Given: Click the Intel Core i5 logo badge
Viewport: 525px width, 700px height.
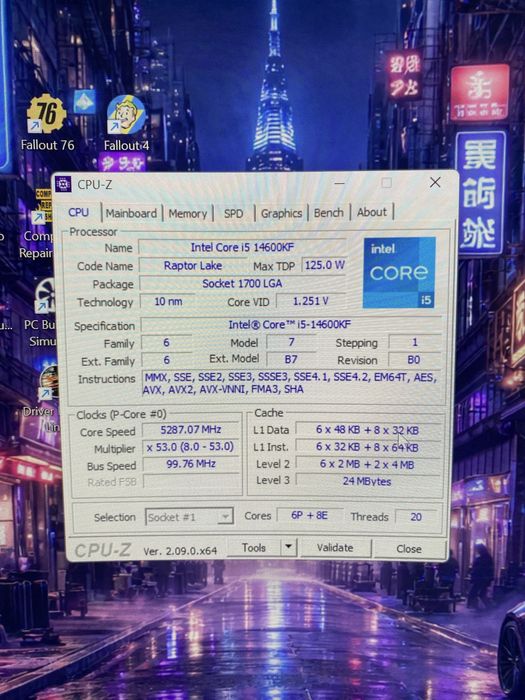Looking at the screenshot, I should 399,272.
